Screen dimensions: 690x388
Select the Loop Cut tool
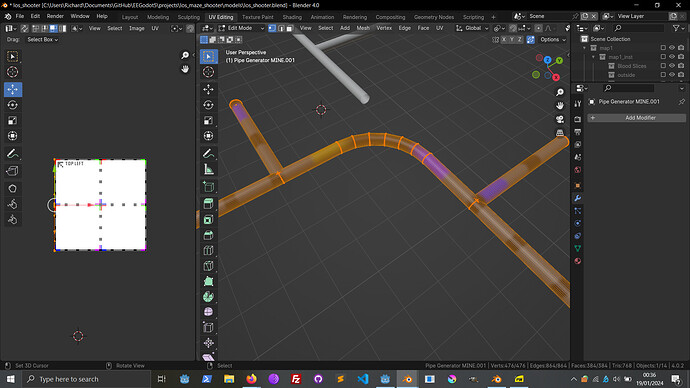click(x=209, y=250)
